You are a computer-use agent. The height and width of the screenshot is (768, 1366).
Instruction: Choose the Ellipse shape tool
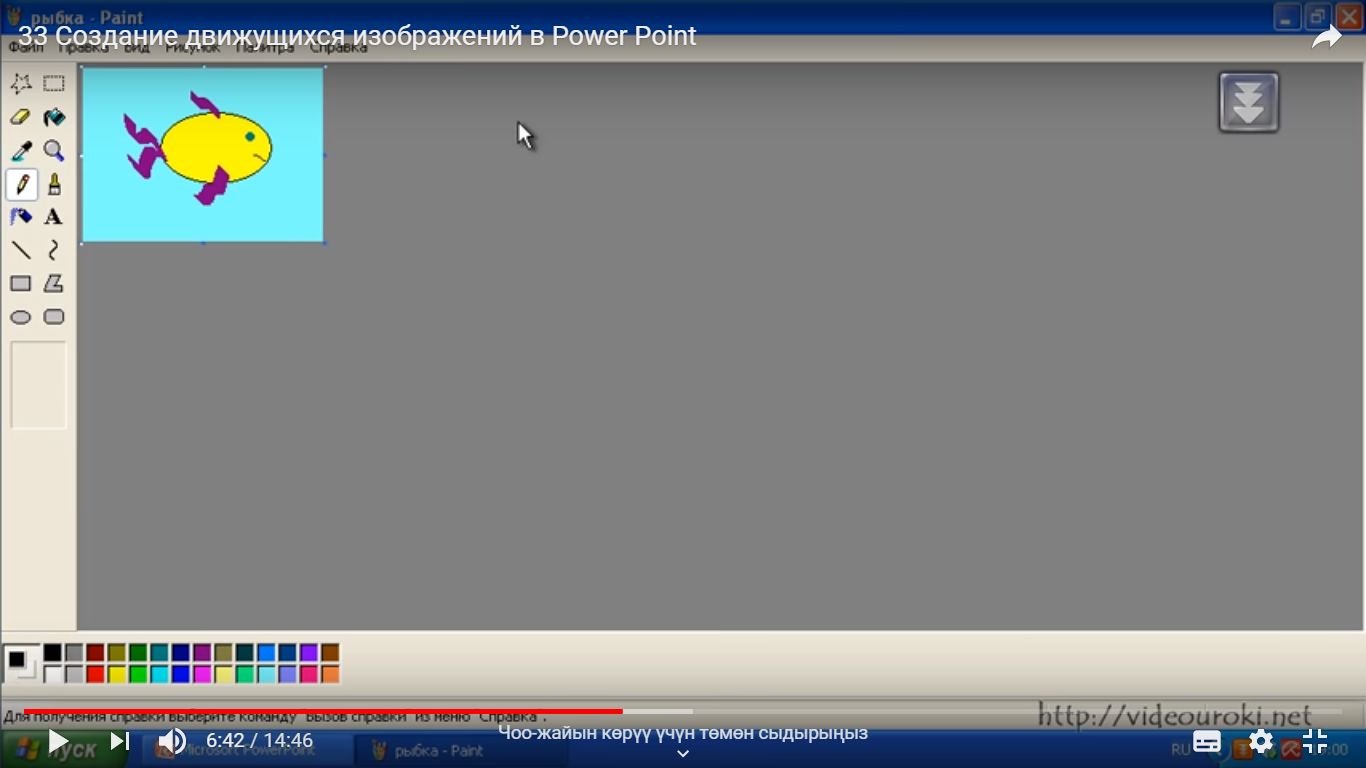[x=21, y=317]
